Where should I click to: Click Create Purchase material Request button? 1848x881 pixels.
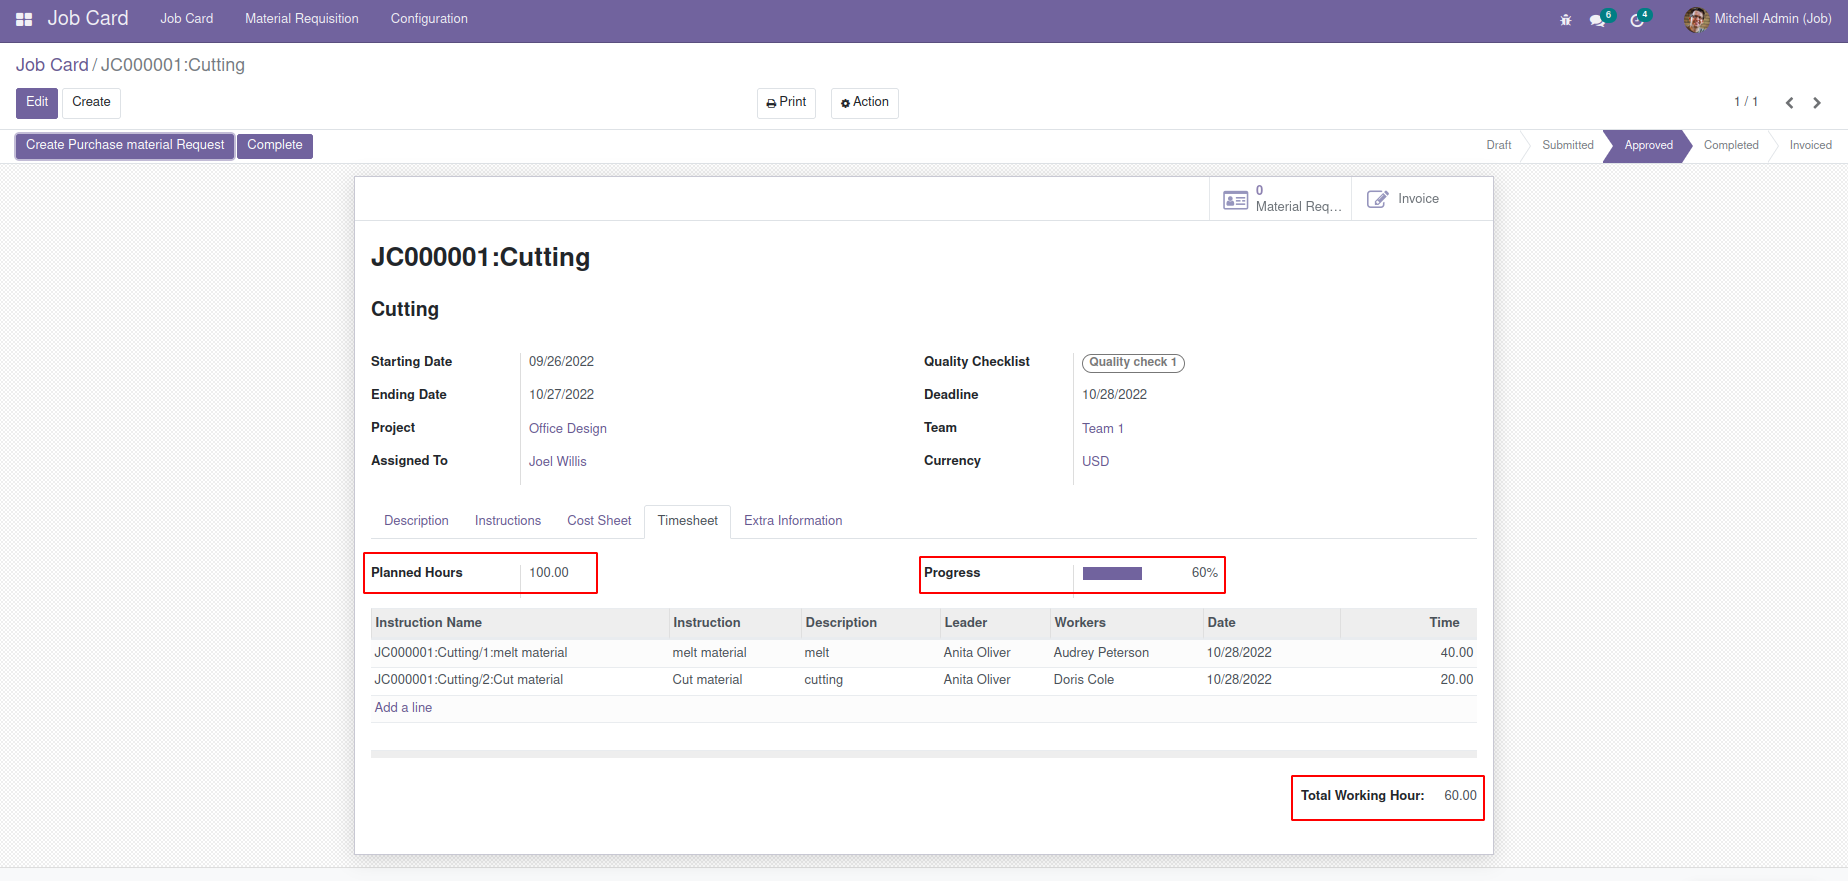(125, 146)
